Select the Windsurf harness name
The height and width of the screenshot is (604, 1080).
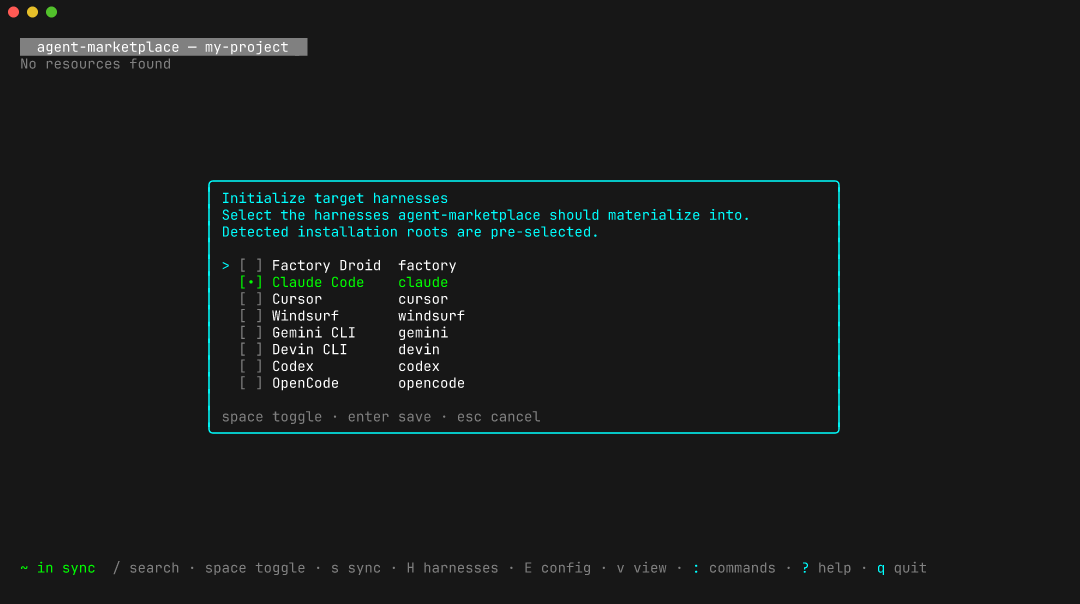pyautogui.click(x=305, y=316)
